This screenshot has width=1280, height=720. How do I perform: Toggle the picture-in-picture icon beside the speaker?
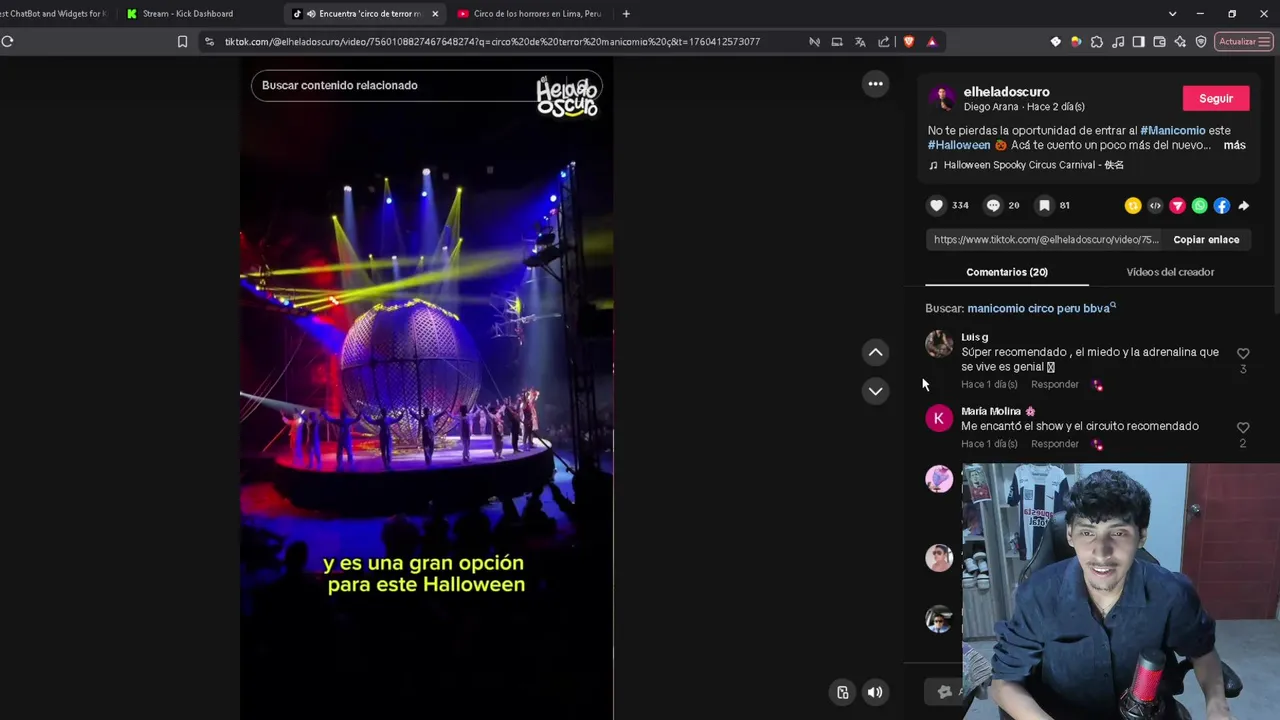tap(843, 692)
